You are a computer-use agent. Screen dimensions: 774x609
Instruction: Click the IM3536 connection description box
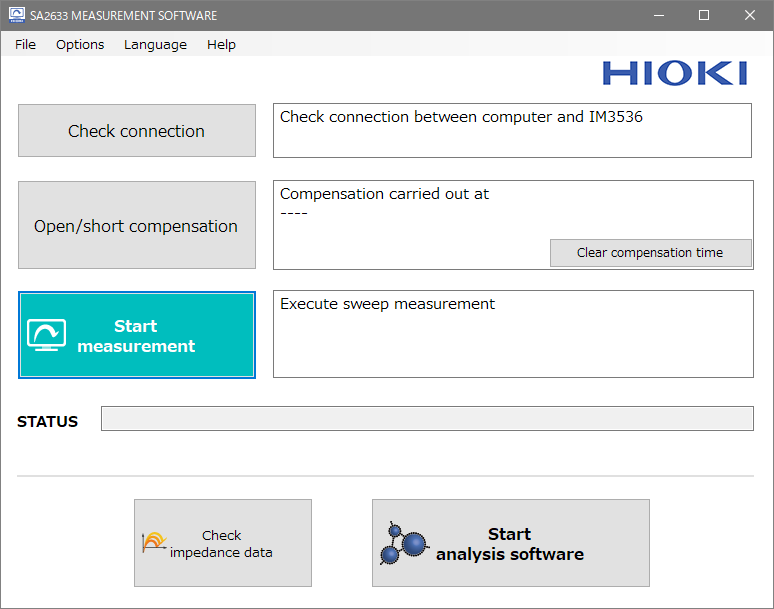pos(512,130)
